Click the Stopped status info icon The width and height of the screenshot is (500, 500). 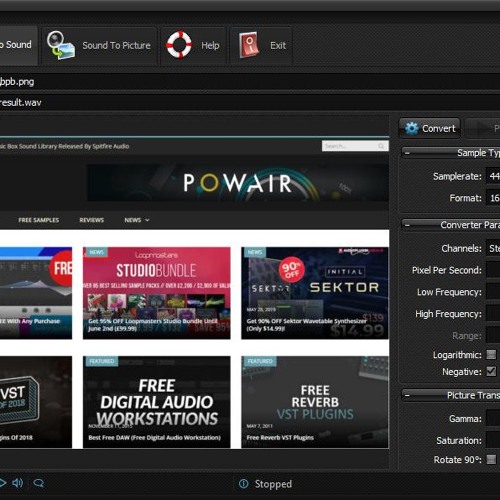[244, 484]
